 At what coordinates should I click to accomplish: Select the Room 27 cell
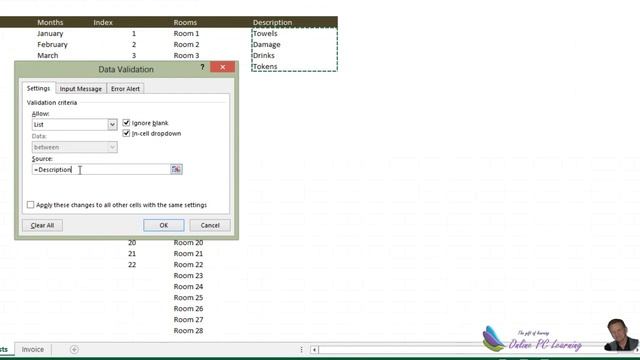point(188,320)
